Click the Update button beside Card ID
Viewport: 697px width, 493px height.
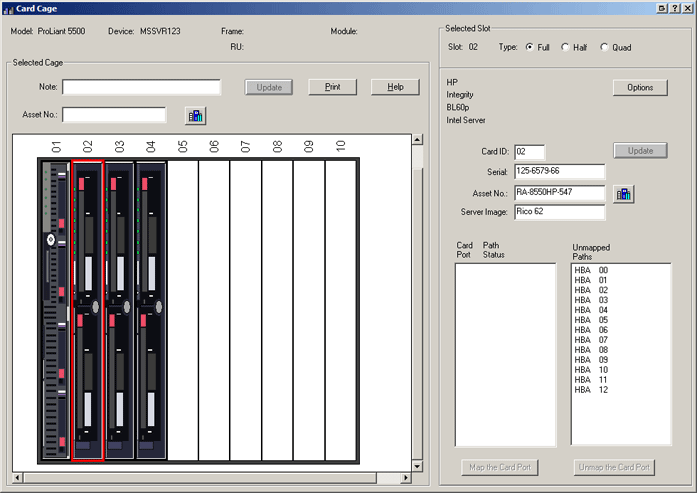(x=640, y=151)
